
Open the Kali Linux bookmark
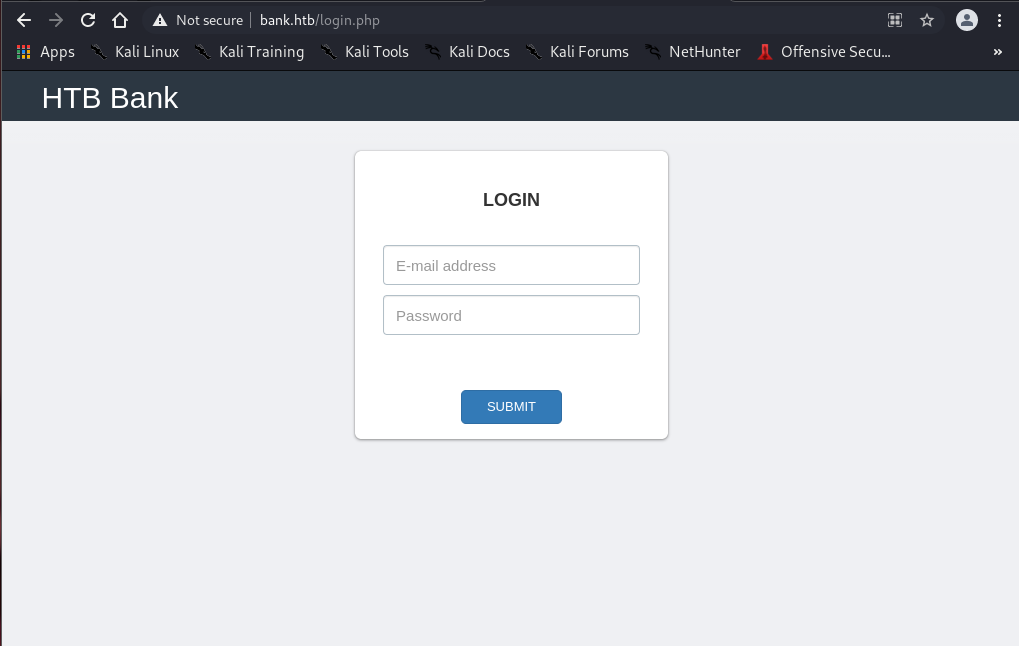click(x=135, y=52)
